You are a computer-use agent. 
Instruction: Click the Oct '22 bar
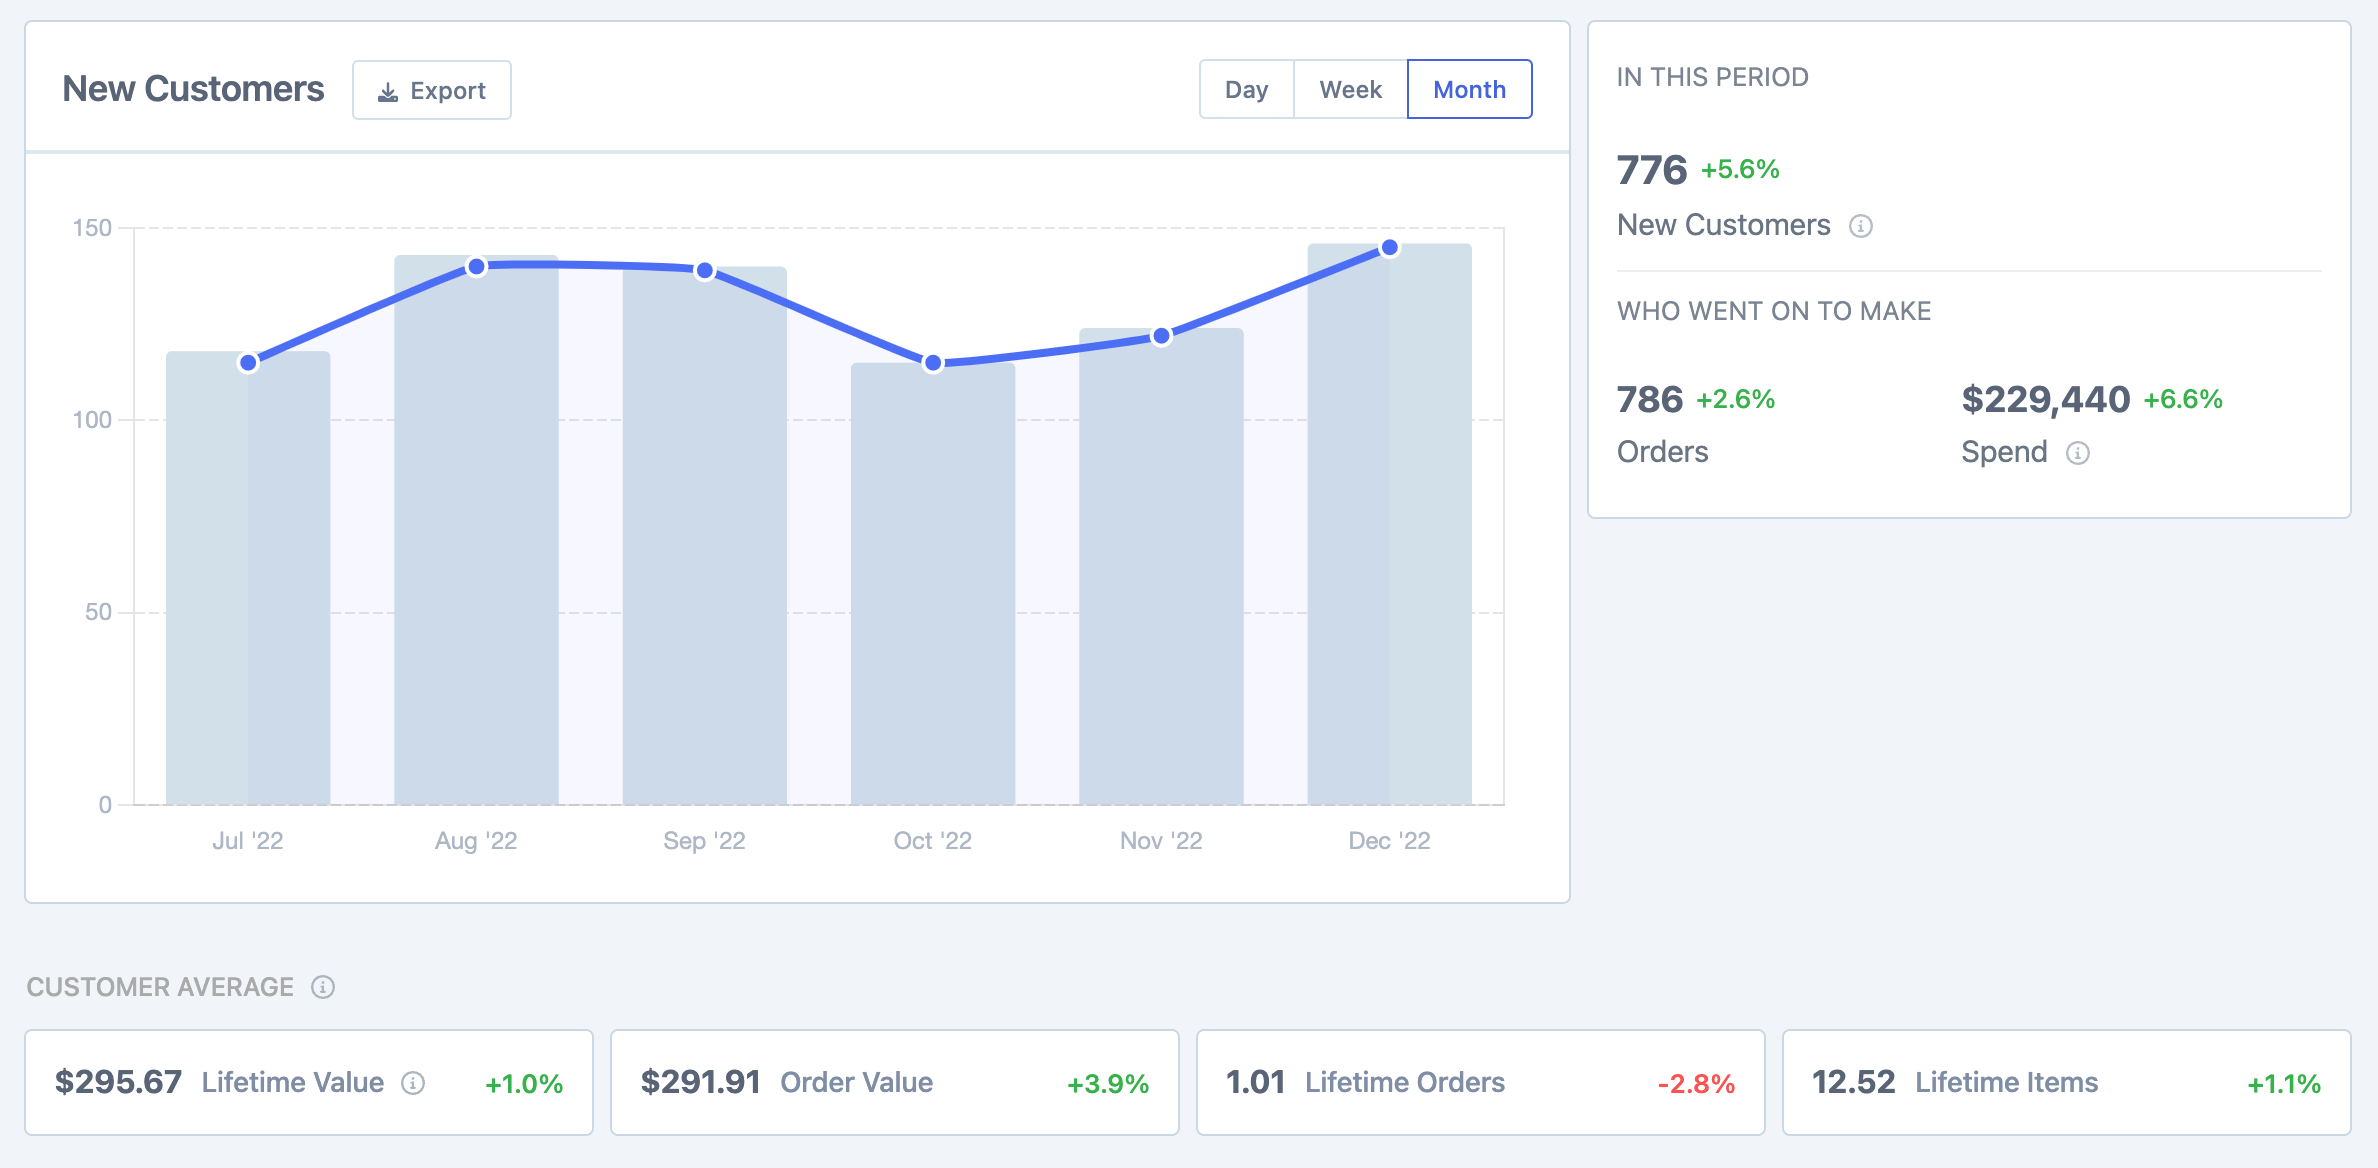coord(933,600)
